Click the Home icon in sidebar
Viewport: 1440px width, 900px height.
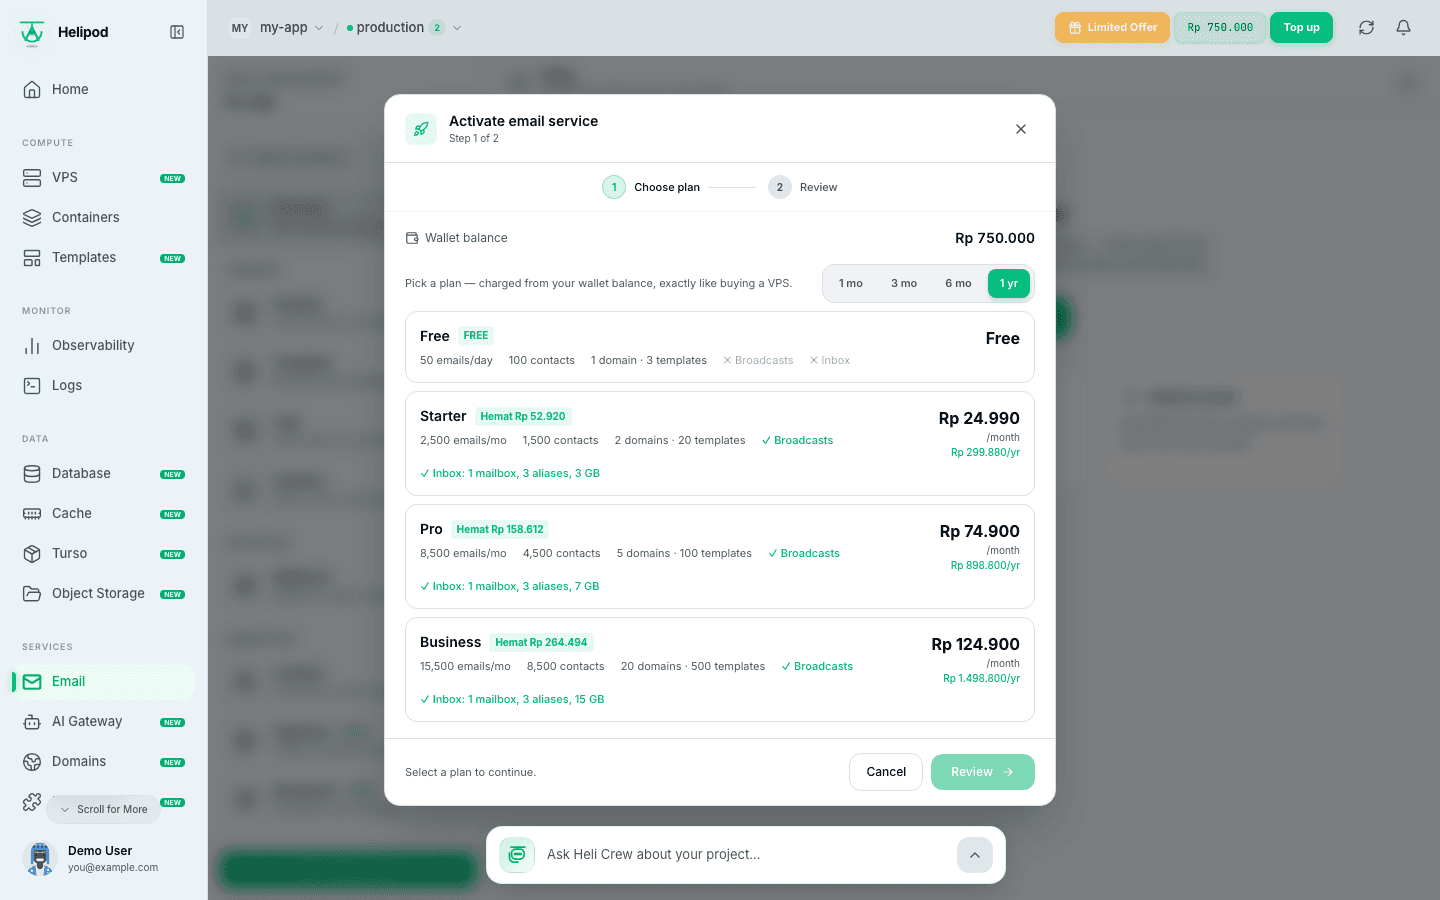tap(32, 89)
